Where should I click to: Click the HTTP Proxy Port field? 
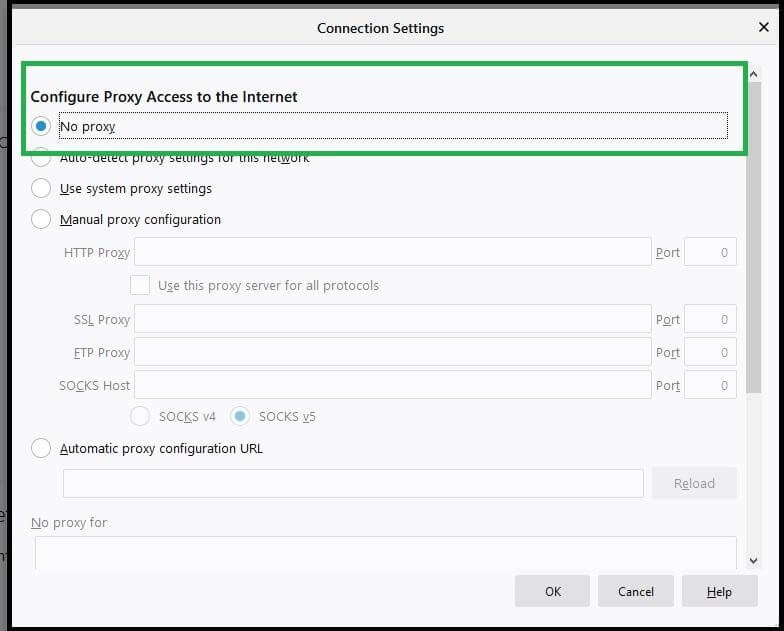(x=710, y=252)
